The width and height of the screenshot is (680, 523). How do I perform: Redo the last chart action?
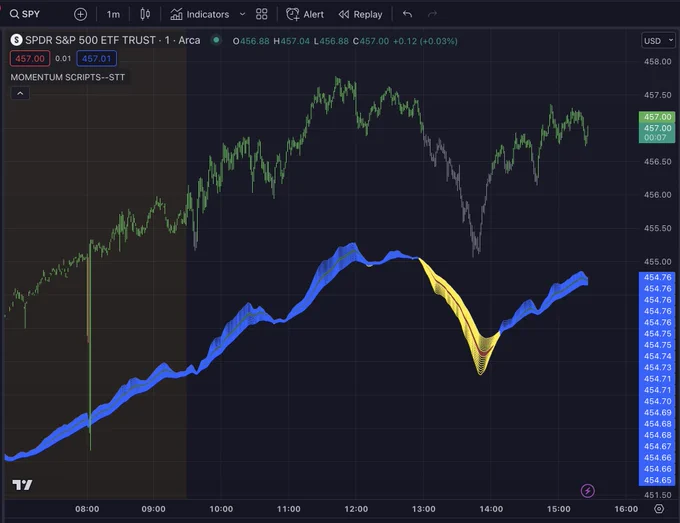click(432, 14)
